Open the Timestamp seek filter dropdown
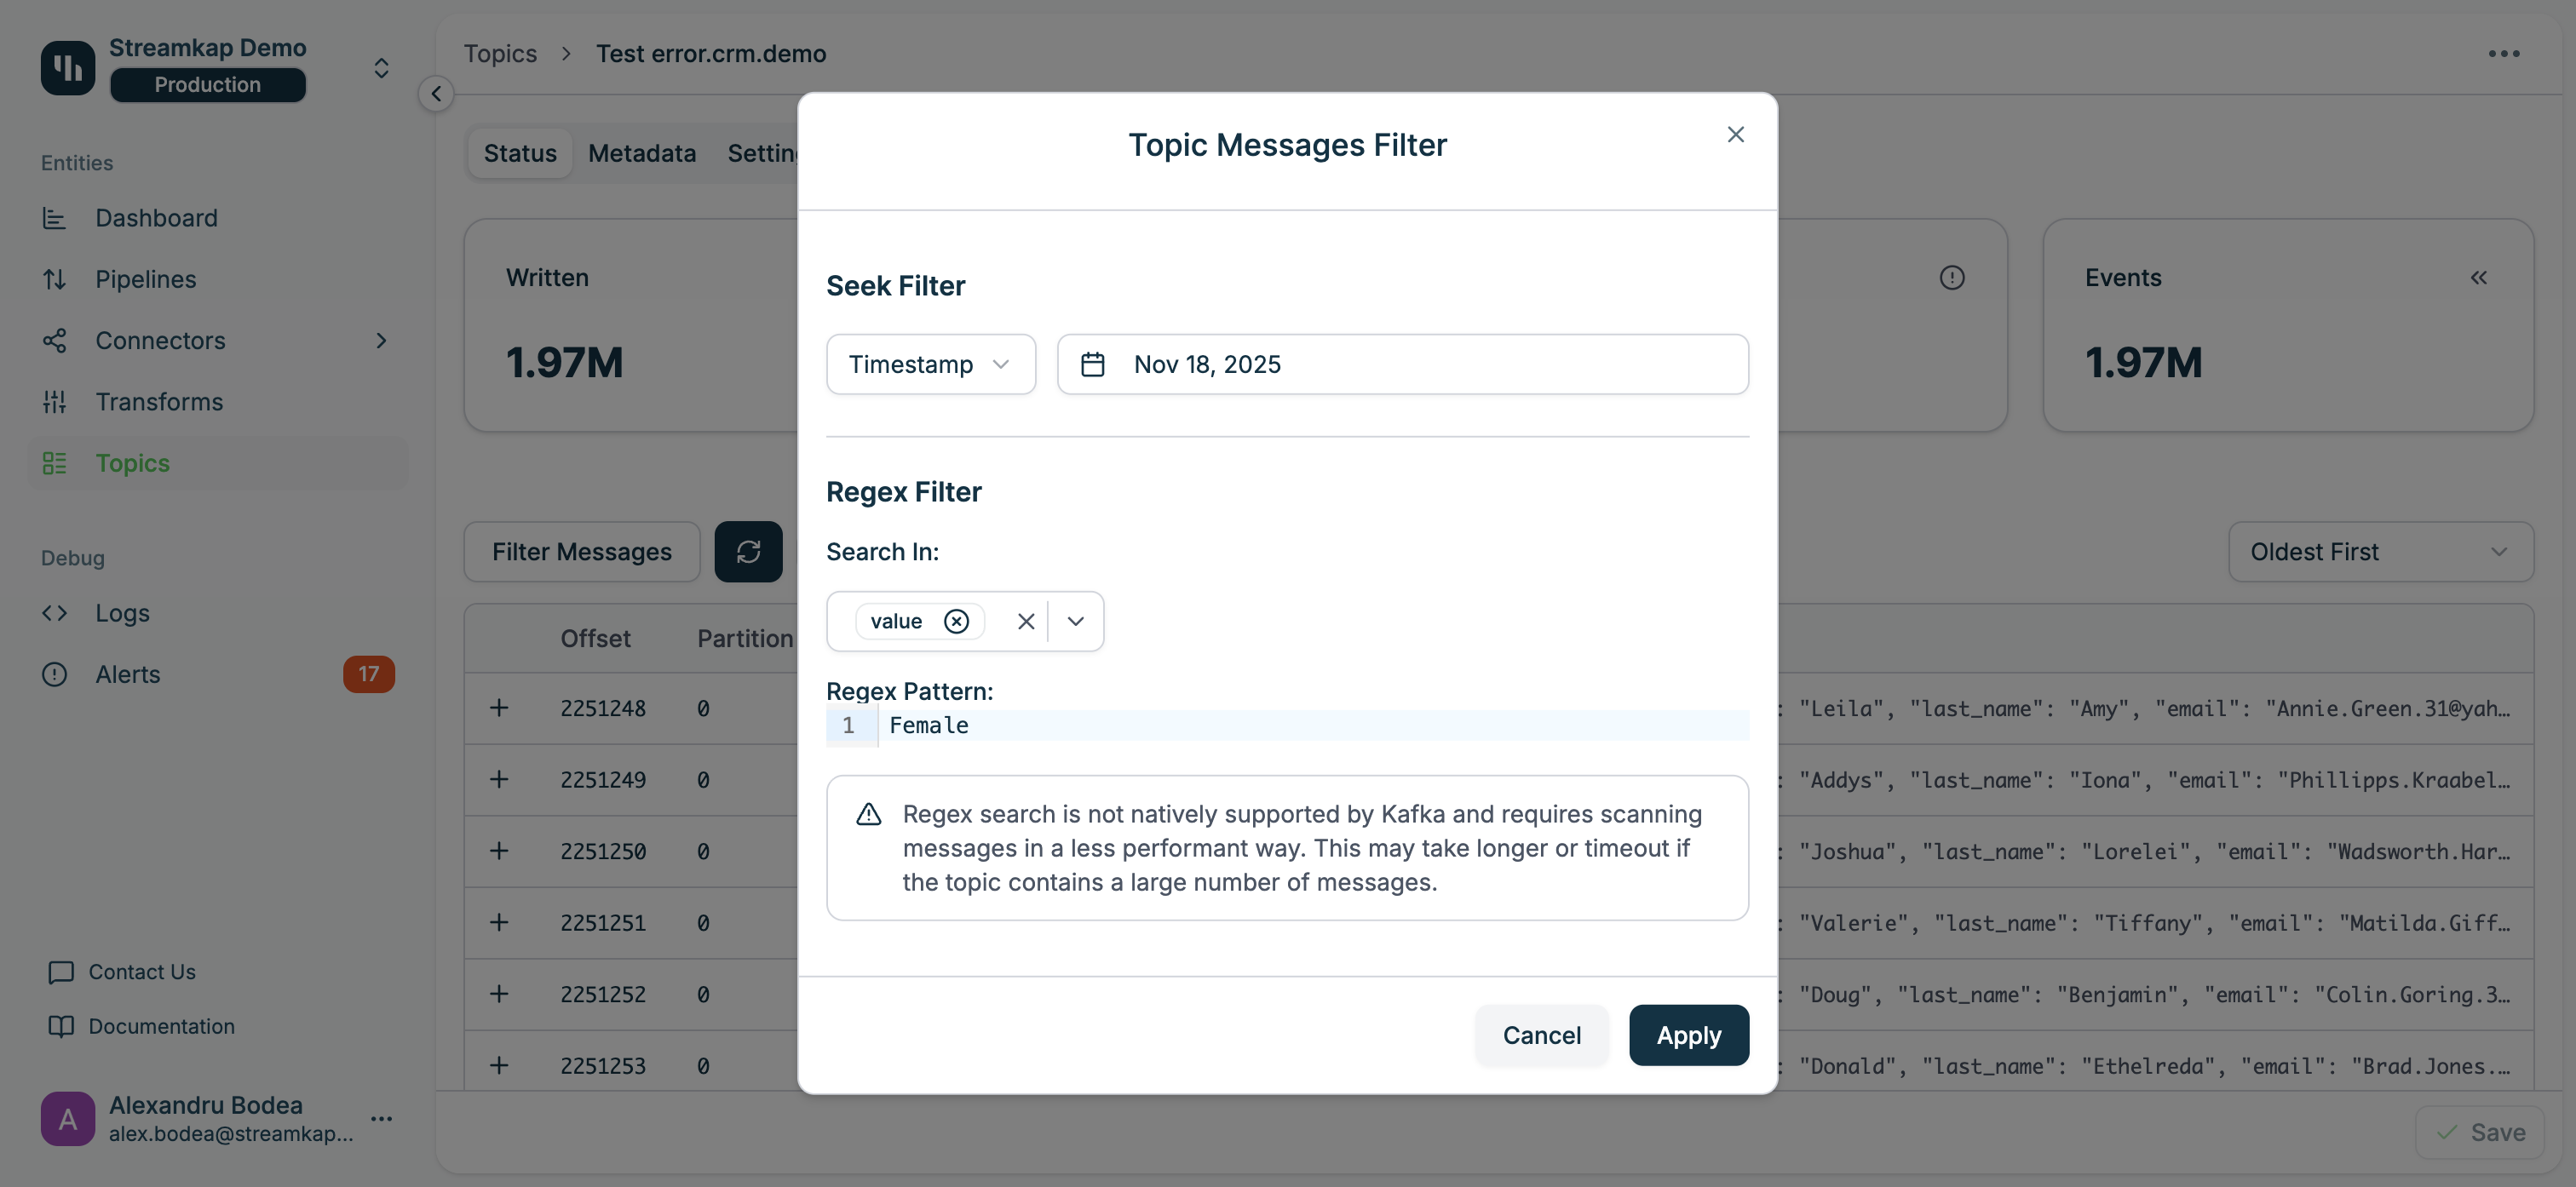 [x=930, y=364]
